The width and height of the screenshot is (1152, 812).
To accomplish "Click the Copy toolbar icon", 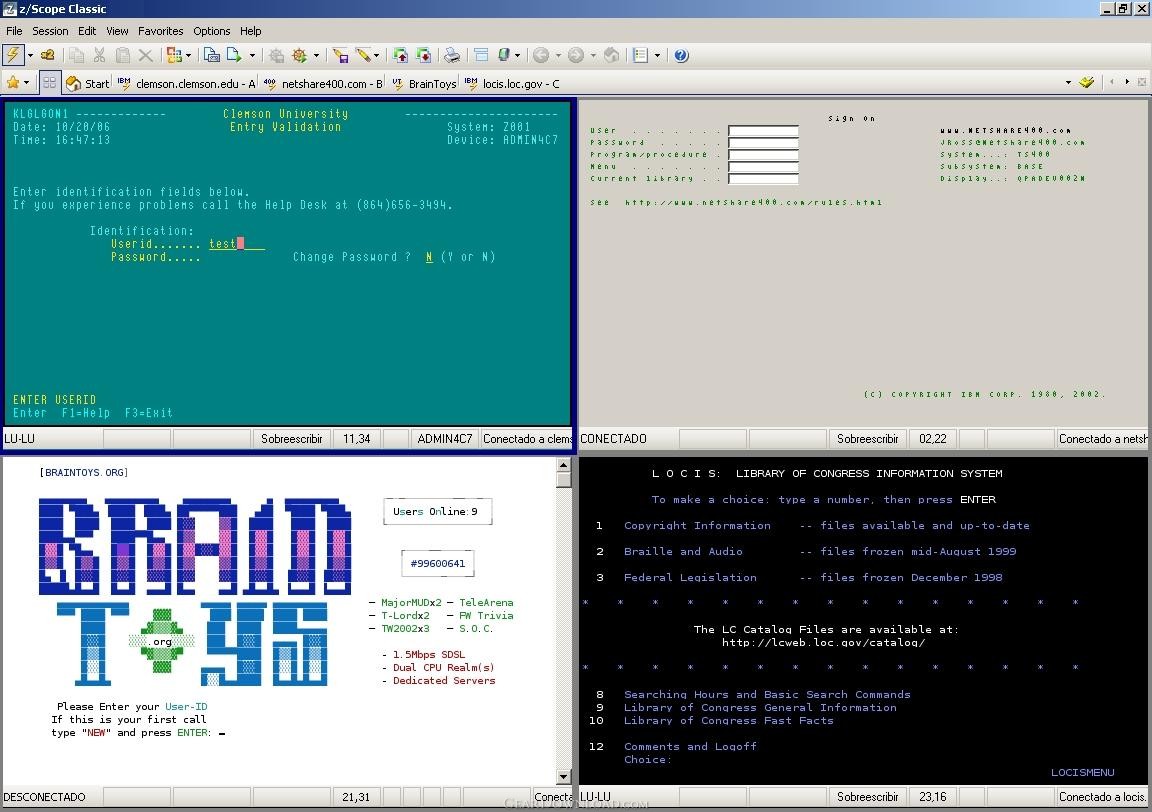I will point(76,55).
